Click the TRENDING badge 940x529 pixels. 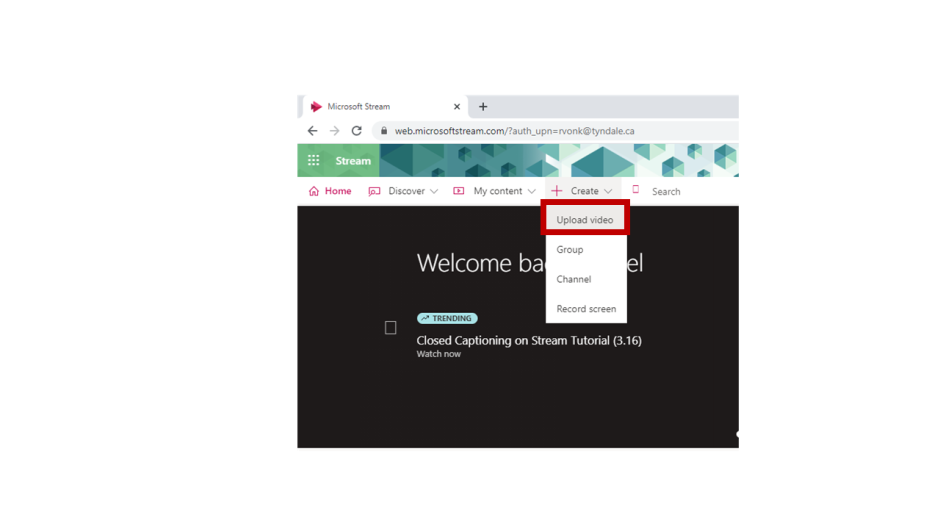(x=447, y=318)
